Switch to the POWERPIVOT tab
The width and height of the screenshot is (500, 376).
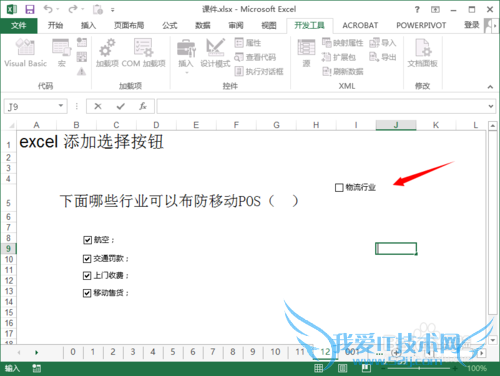click(421, 25)
